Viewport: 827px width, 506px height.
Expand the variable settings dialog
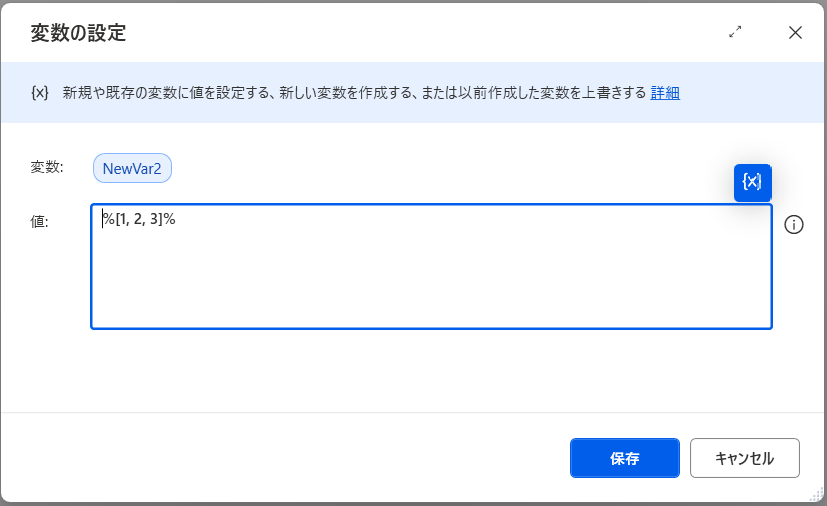click(x=736, y=32)
